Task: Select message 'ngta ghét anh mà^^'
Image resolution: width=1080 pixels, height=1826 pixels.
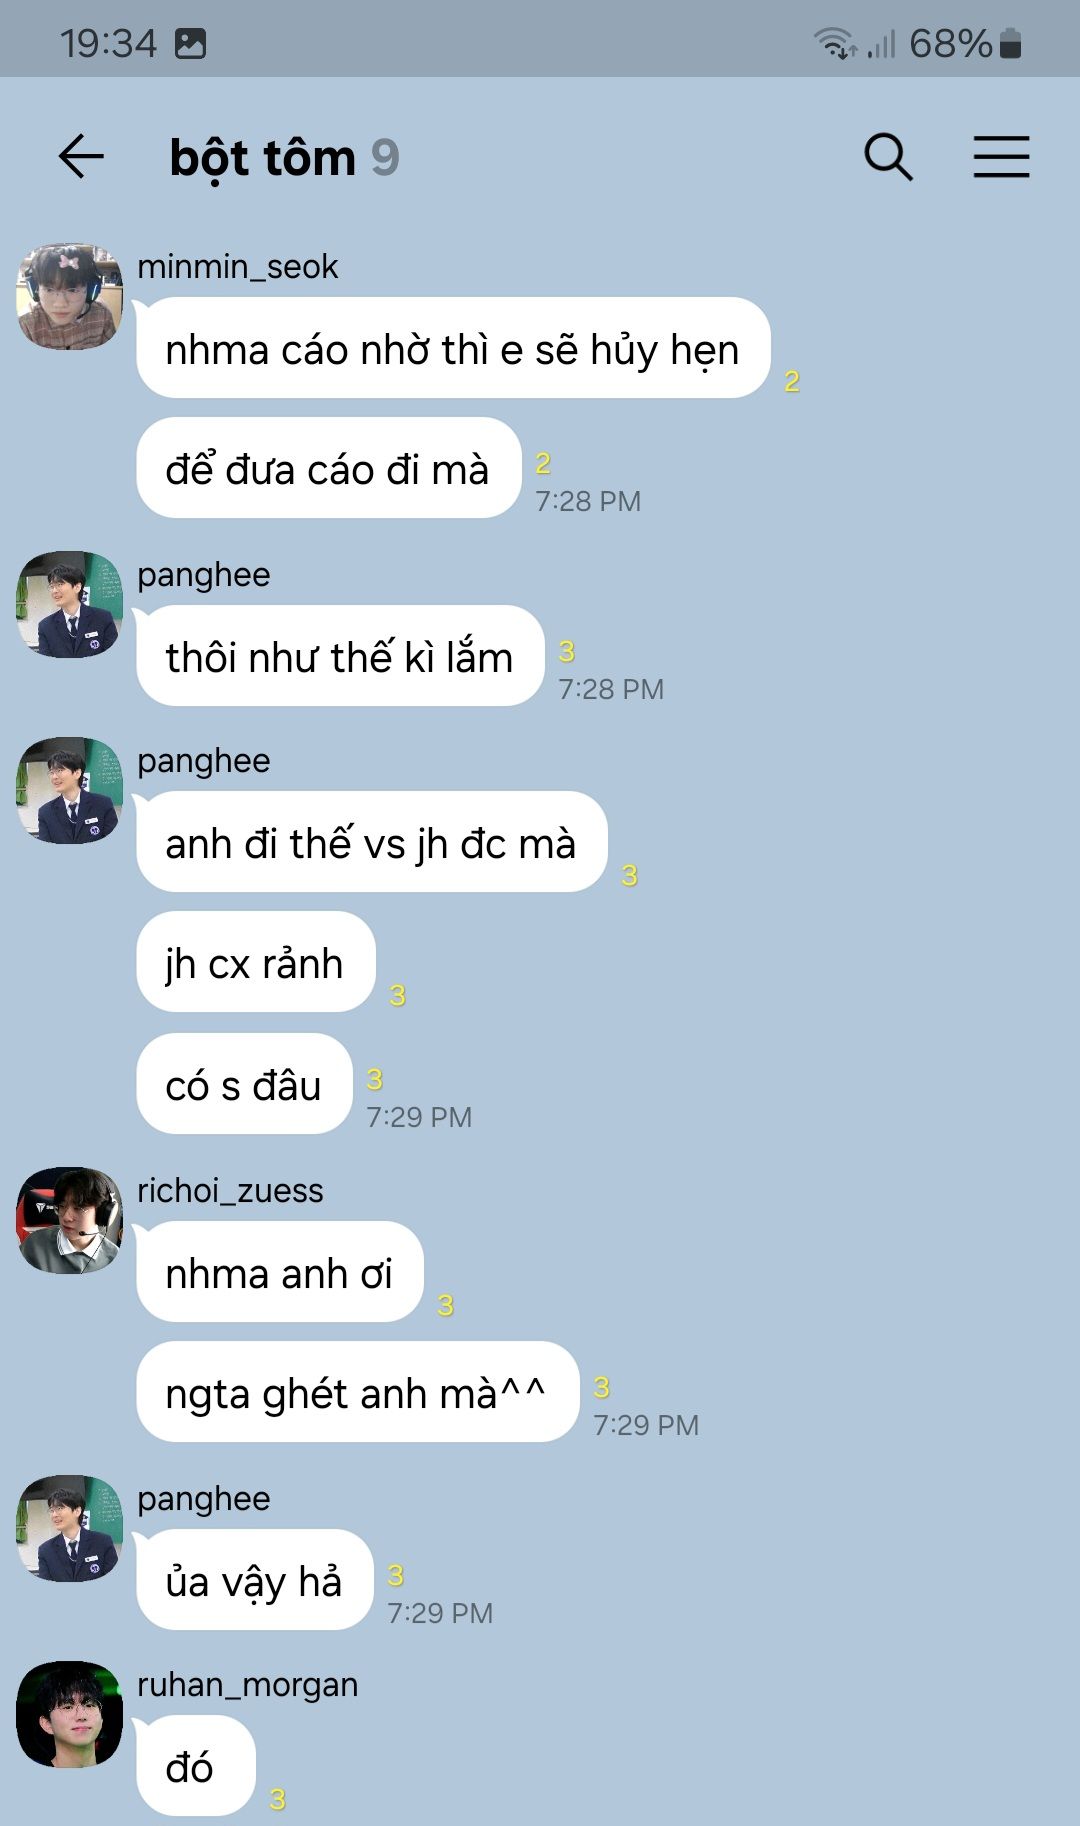Action: pyautogui.click(x=358, y=1392)
